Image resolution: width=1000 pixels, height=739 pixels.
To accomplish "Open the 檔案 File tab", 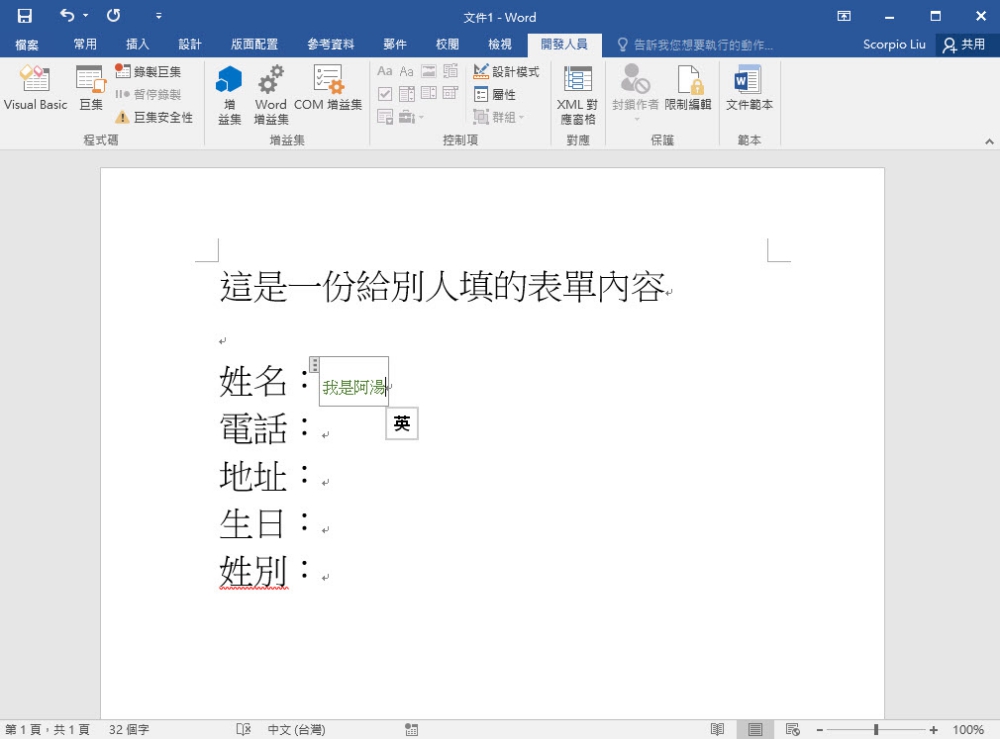I will click(27, 44).
